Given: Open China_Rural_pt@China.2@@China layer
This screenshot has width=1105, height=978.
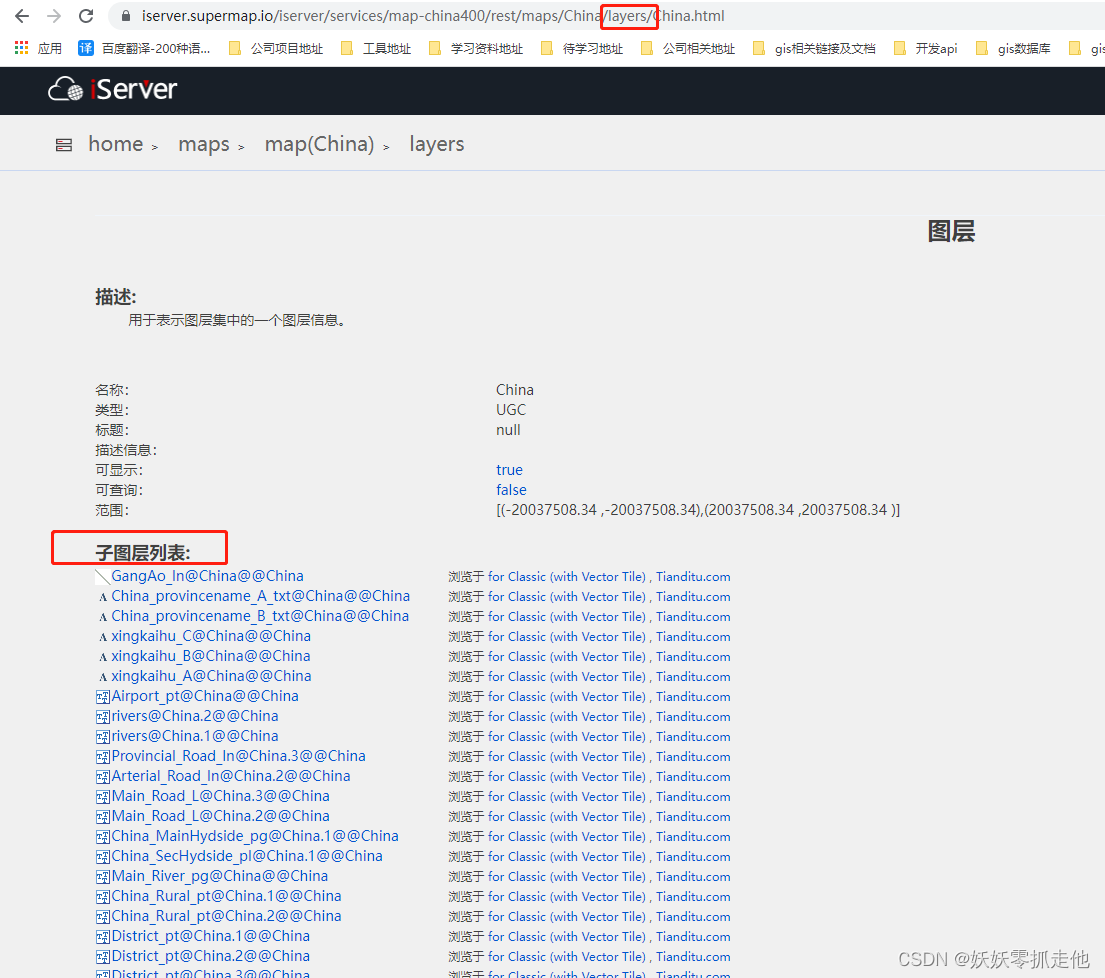Looking at the screenshot, I should [x=226, y=916].
